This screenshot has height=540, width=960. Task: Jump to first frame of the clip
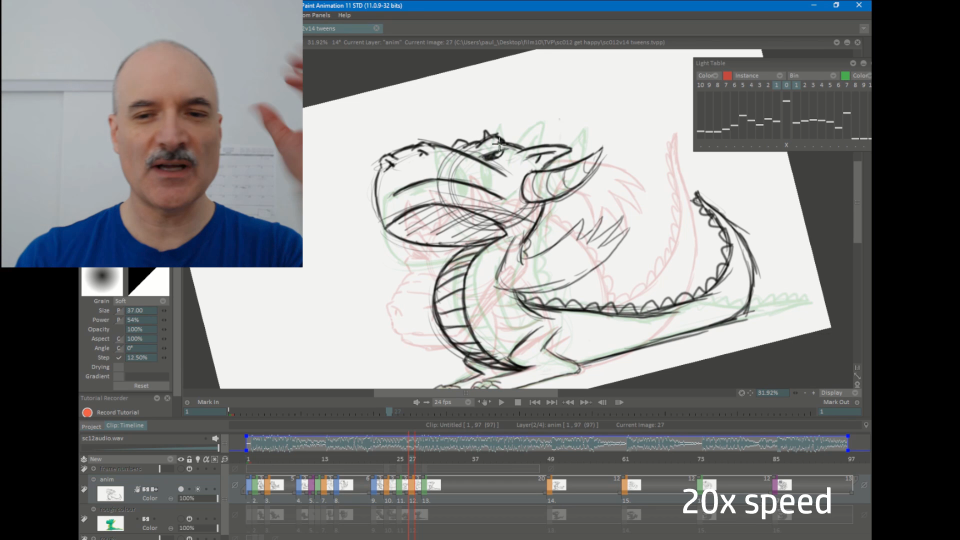pyautogui.click(x=534, y=402)
